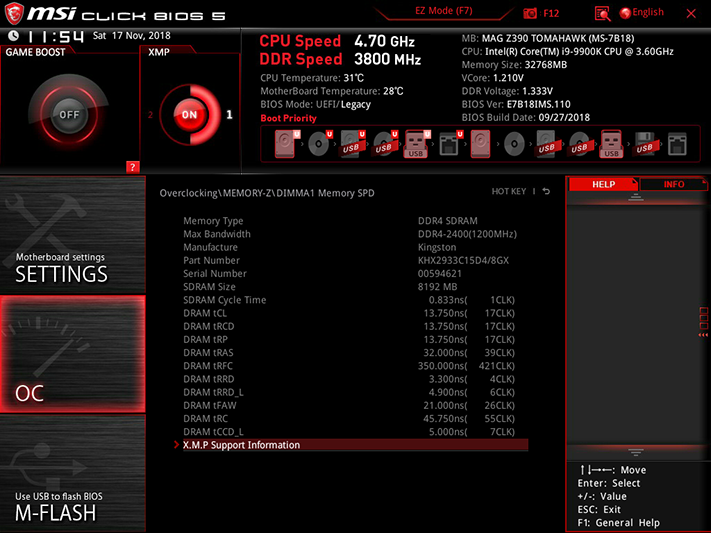Click Serial Number 00594621 value
The image size is (711, 533).
pyautogui.click(x=439, y=274)
